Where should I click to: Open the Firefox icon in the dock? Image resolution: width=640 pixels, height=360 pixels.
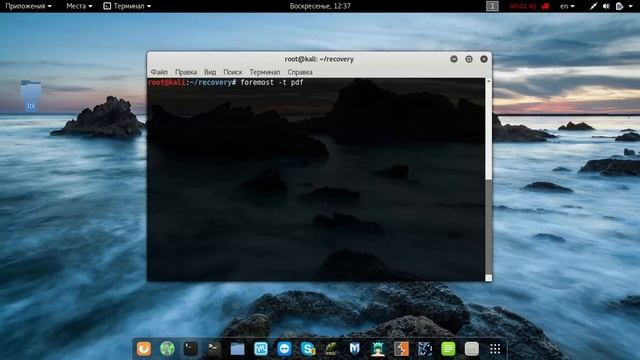[144, 349]
